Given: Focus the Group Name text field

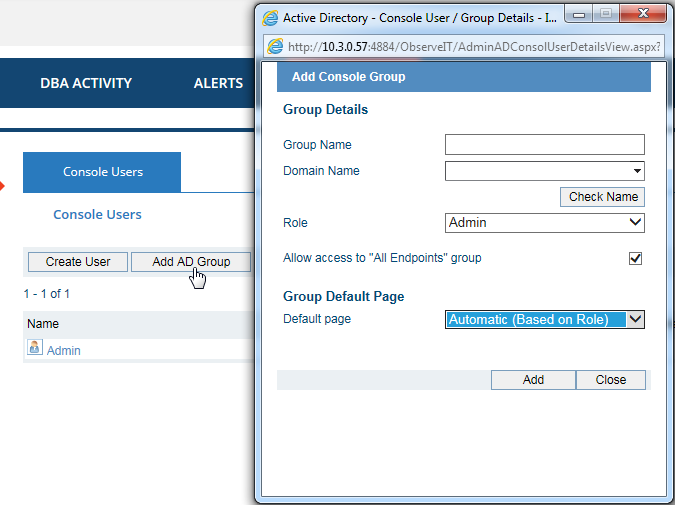Looking at the screenshot, I should (x=544, y=145).
